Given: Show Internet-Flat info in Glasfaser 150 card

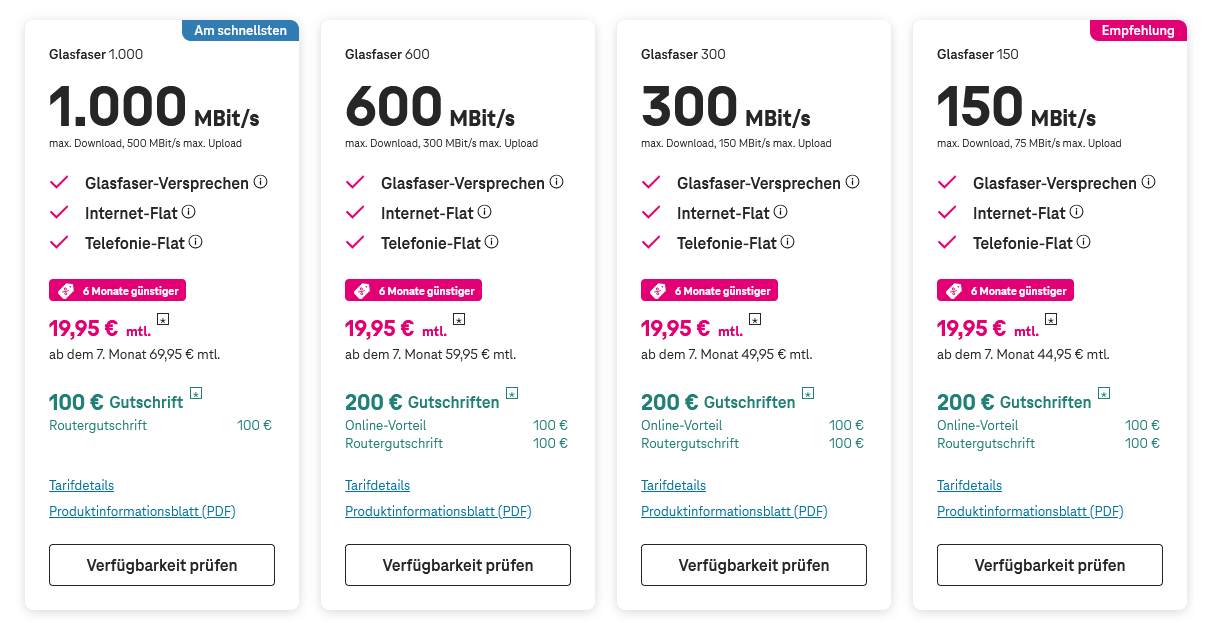Looking at the screenshot, I should [1076, 212].
